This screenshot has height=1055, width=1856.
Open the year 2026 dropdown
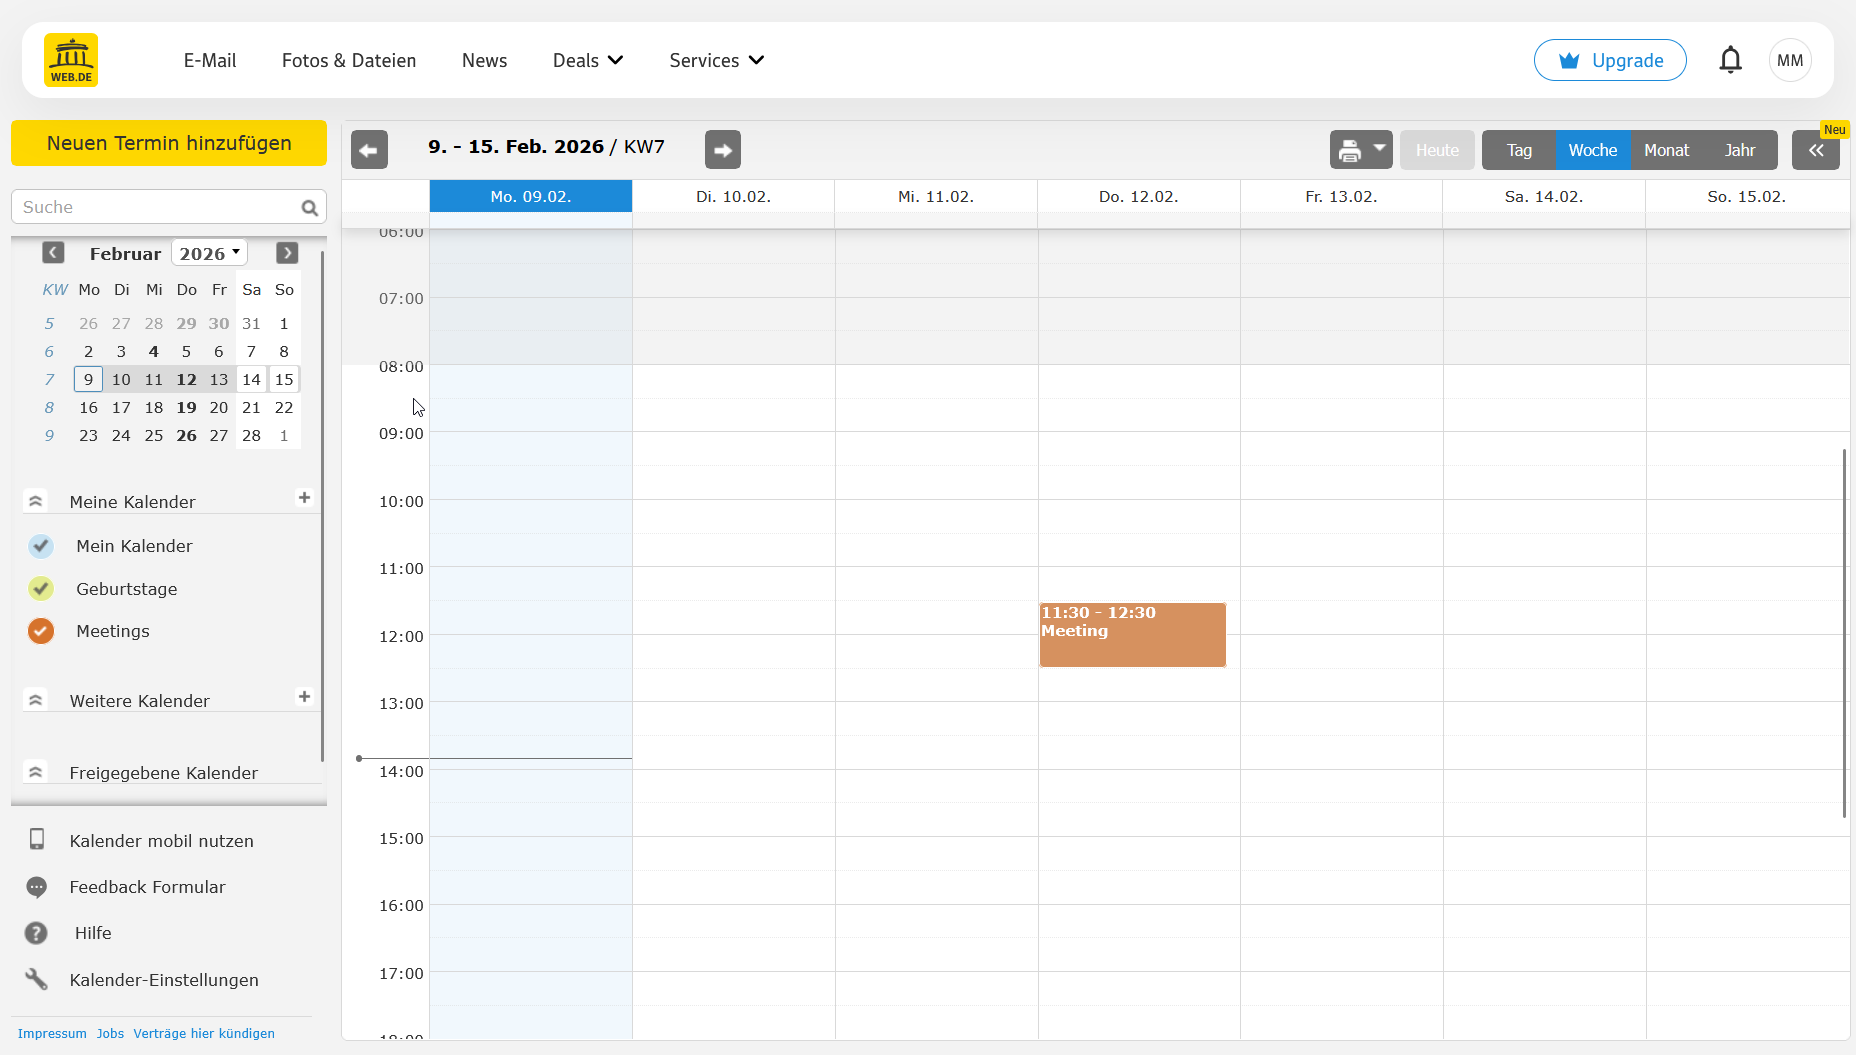[x=209, y=254]
